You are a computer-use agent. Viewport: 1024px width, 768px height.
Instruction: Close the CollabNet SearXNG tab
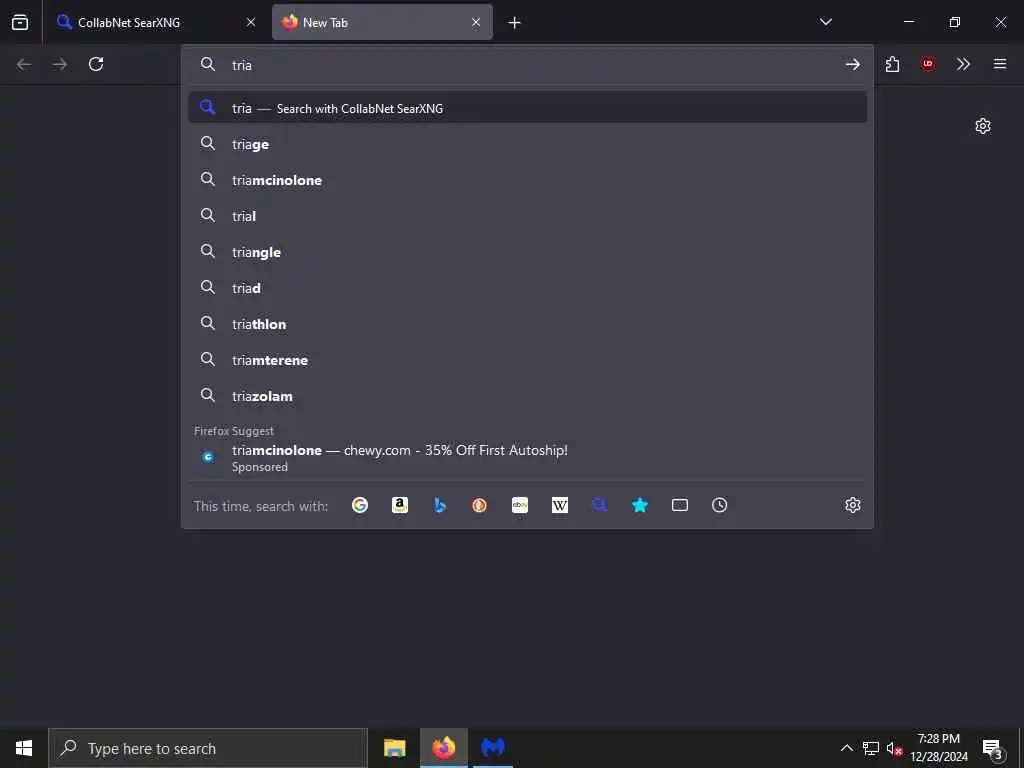coord(251,22)
